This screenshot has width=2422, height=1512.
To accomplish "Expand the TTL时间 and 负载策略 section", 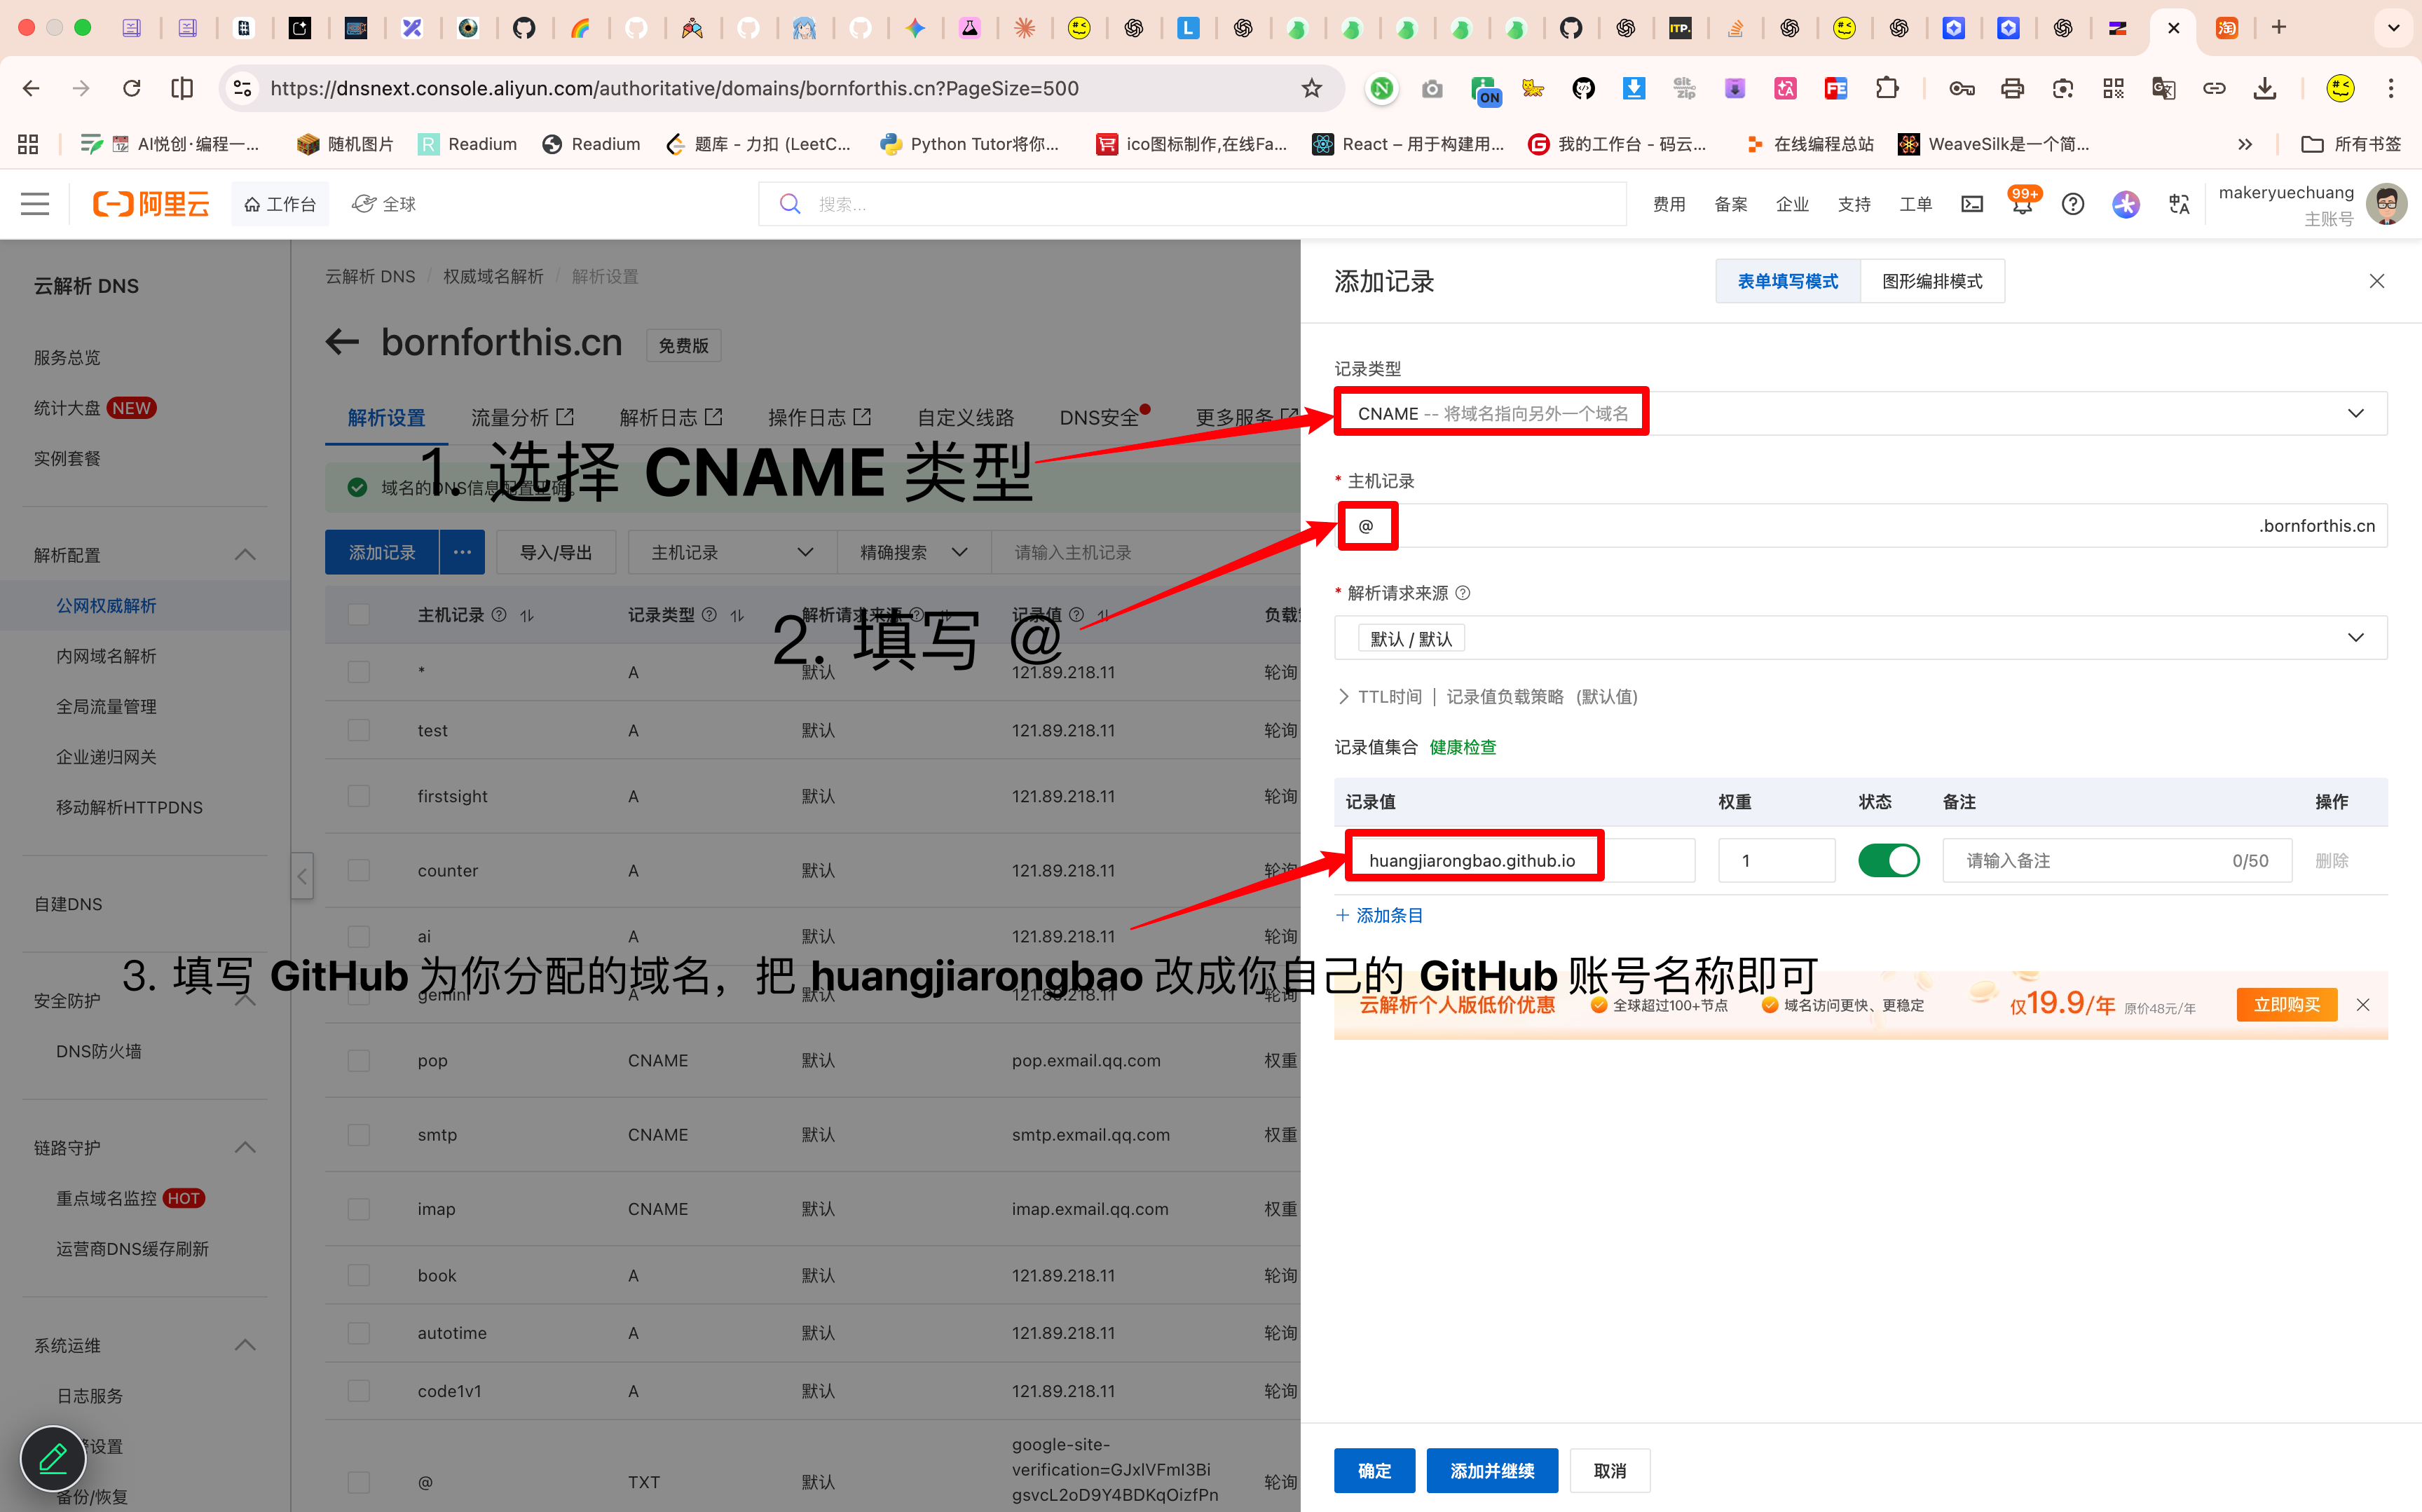I will [x=1487, y=696].
